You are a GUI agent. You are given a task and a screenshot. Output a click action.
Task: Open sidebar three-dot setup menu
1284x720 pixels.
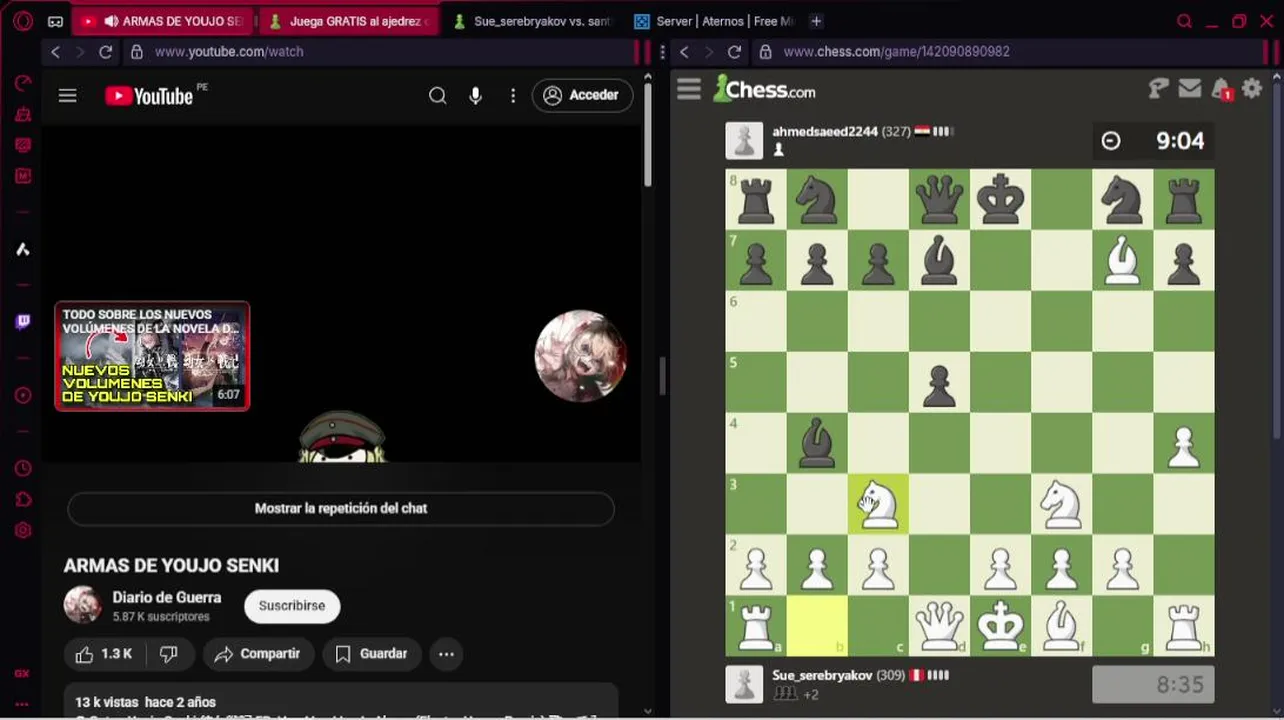click(23, 705)
